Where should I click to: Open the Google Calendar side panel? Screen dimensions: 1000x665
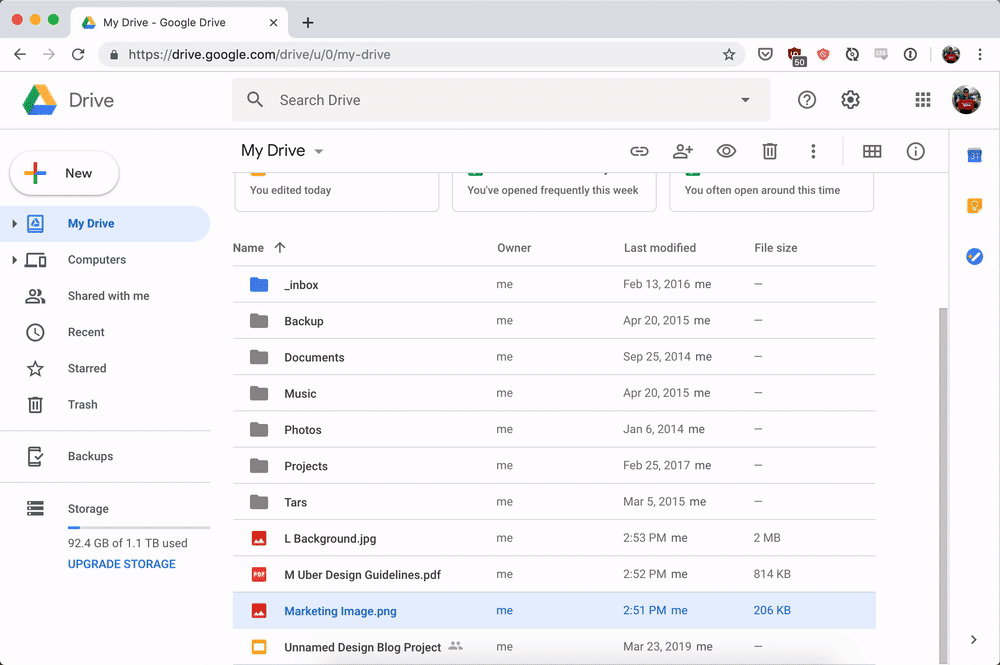click(x=975, y=154)
